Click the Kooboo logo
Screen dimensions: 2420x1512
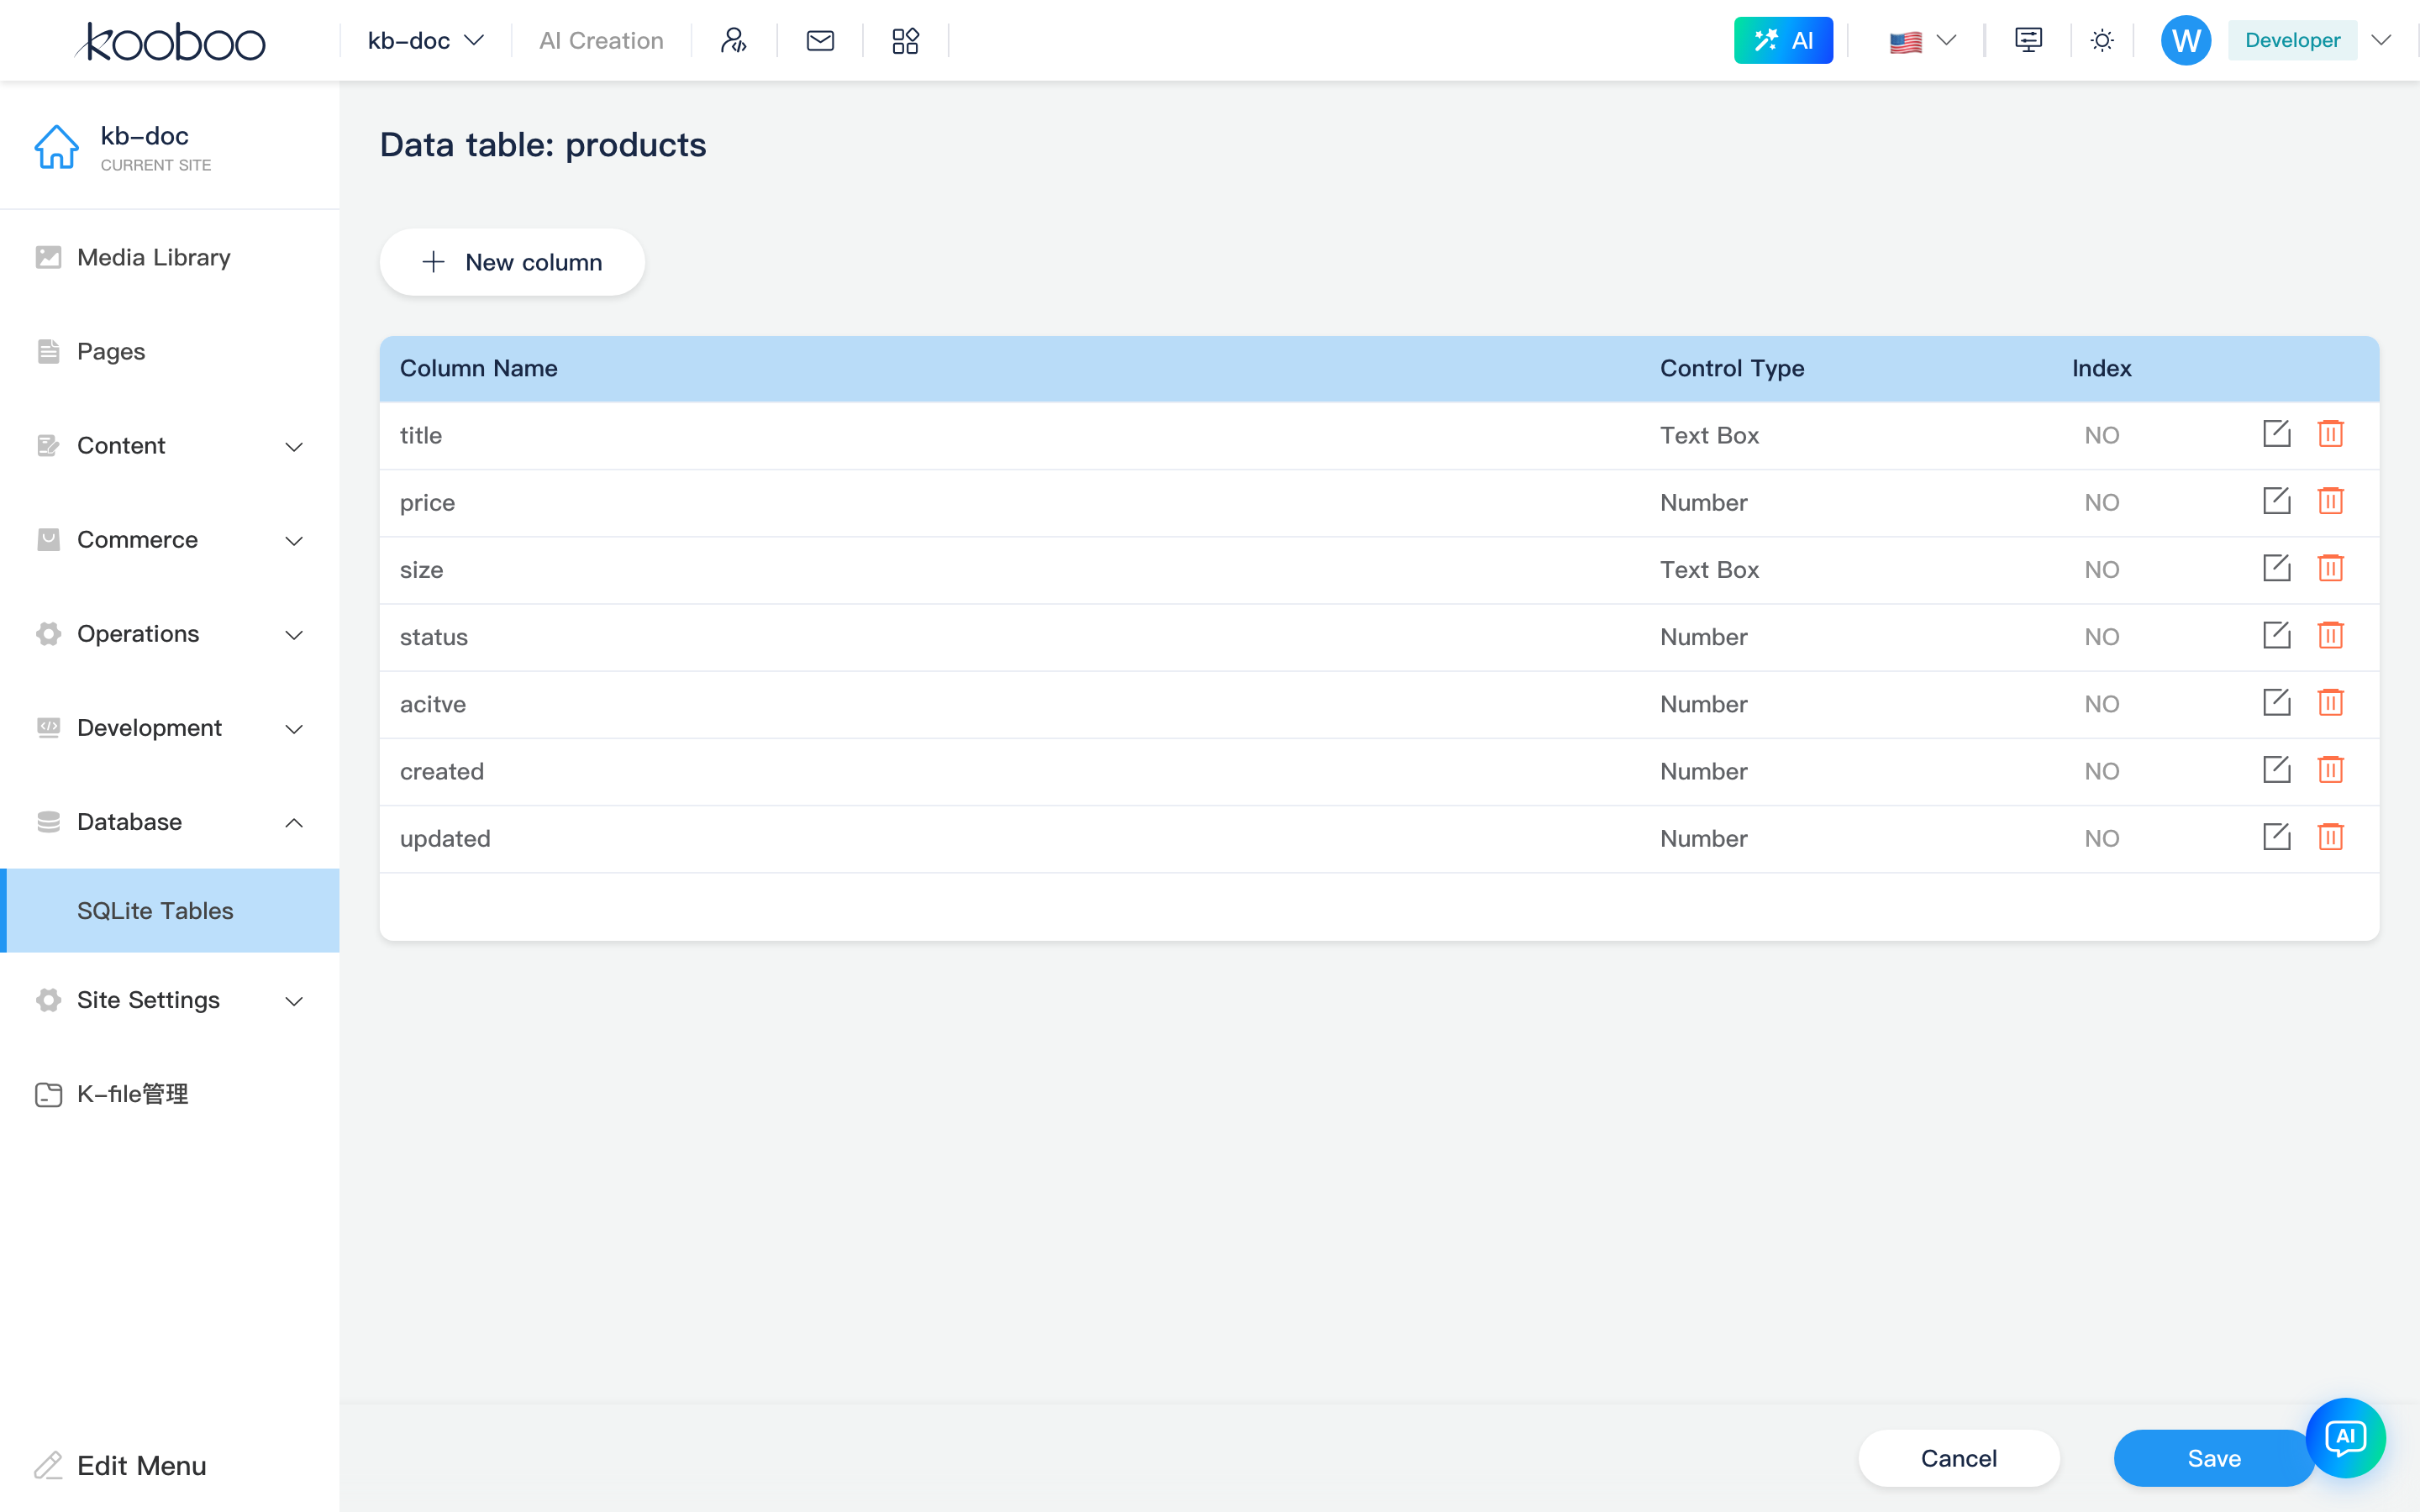click(x=170, y=41)
